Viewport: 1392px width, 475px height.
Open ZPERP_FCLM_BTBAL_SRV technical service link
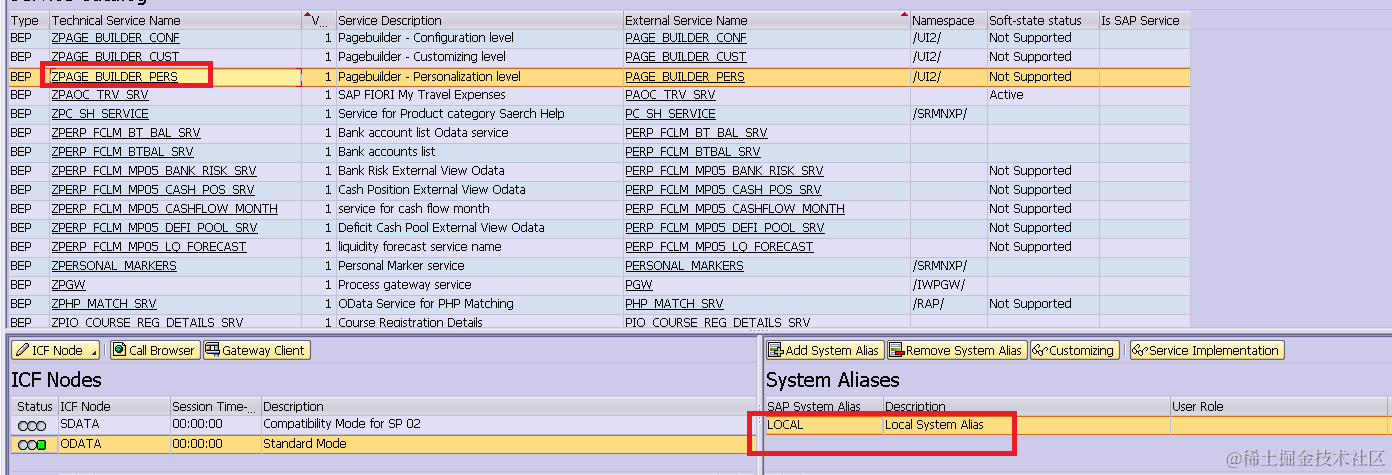click(122, 152)
